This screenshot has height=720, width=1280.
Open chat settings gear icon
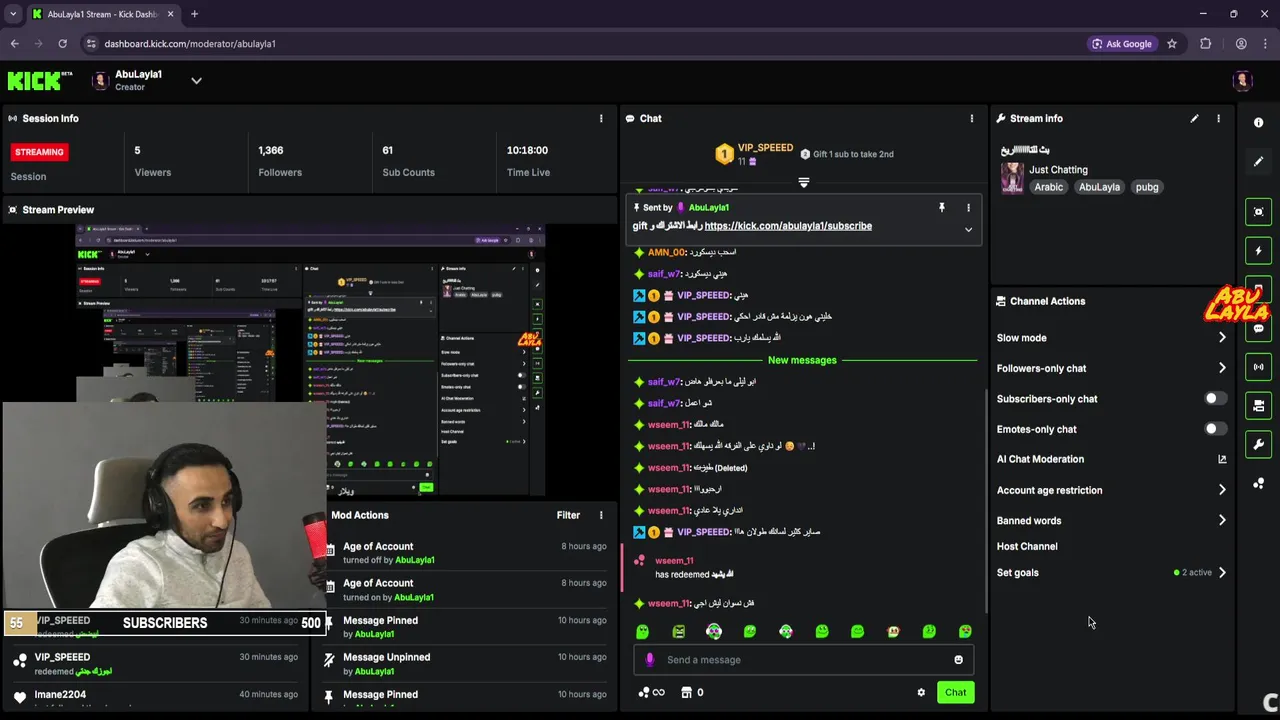921,692
